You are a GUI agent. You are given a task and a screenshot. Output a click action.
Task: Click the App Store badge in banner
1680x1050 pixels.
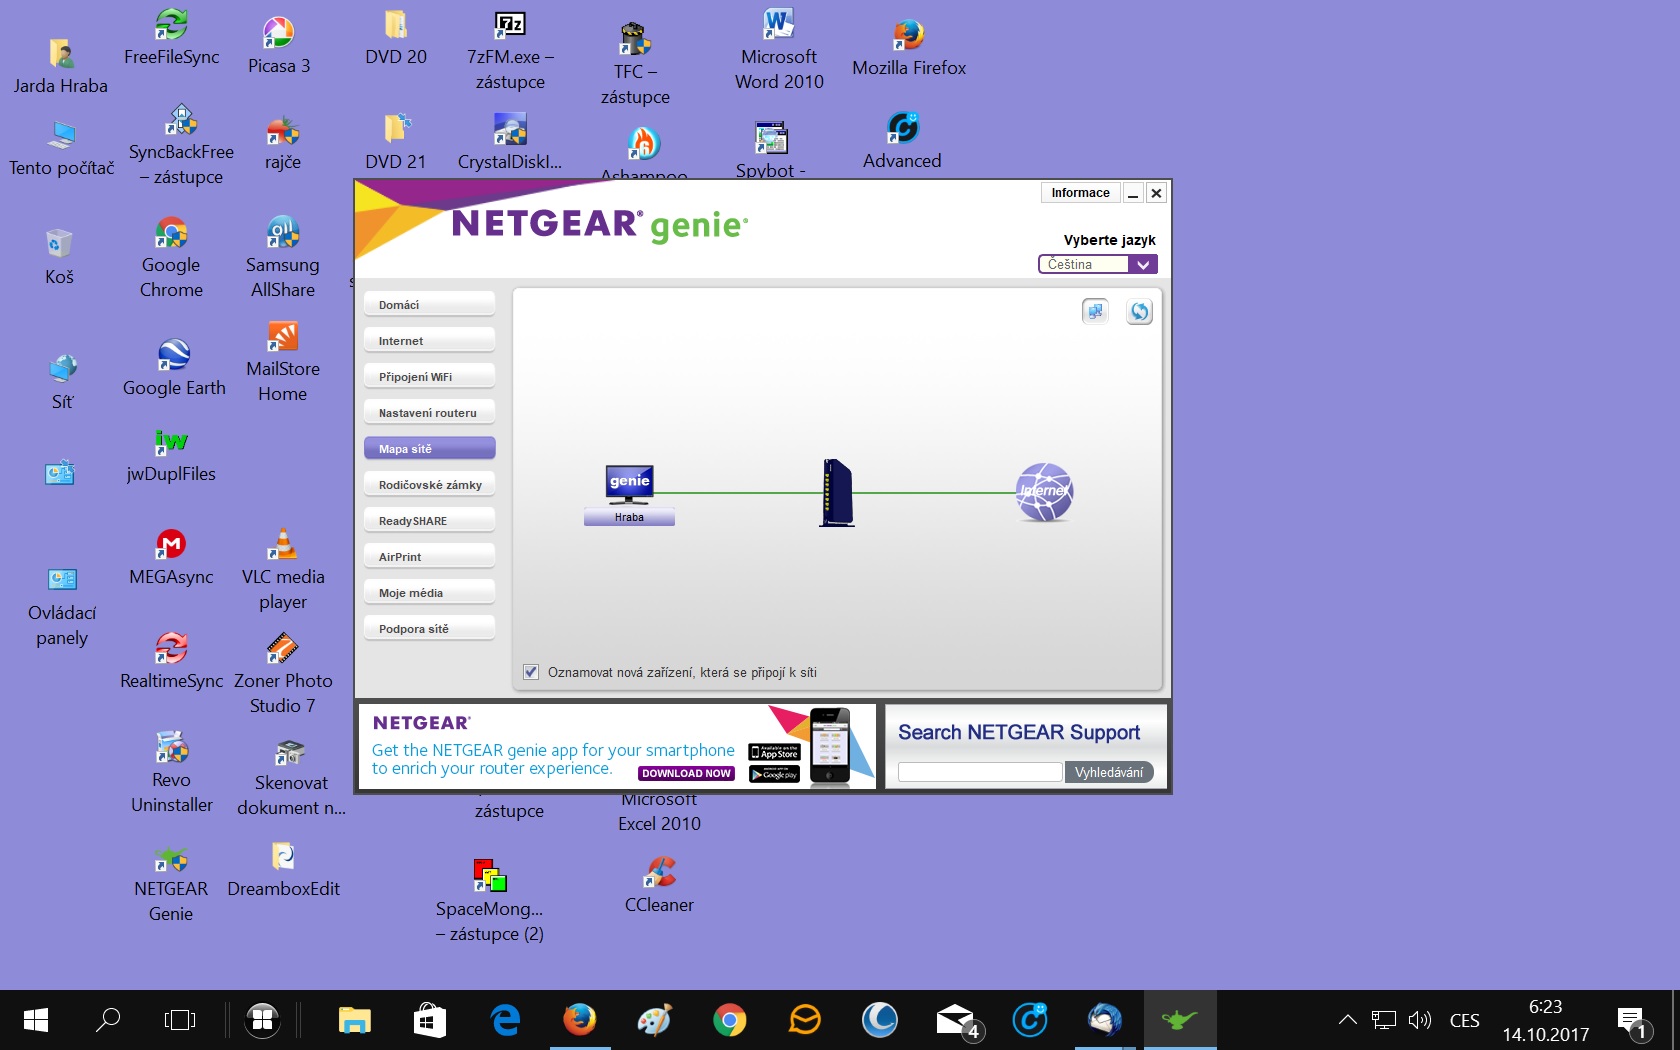(x=775, y=753)
